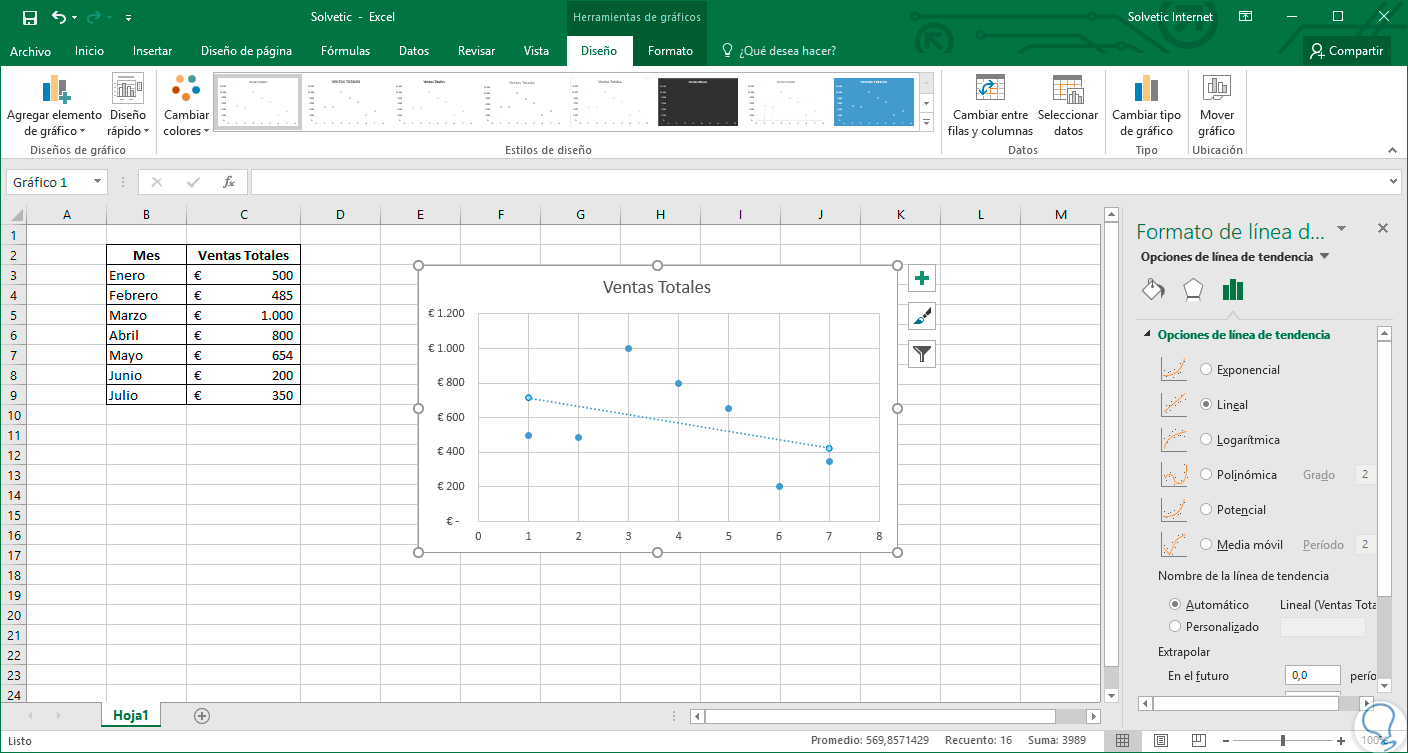Click the En el futuro period field
The image size is (1408, 753).
point(1312,676)
